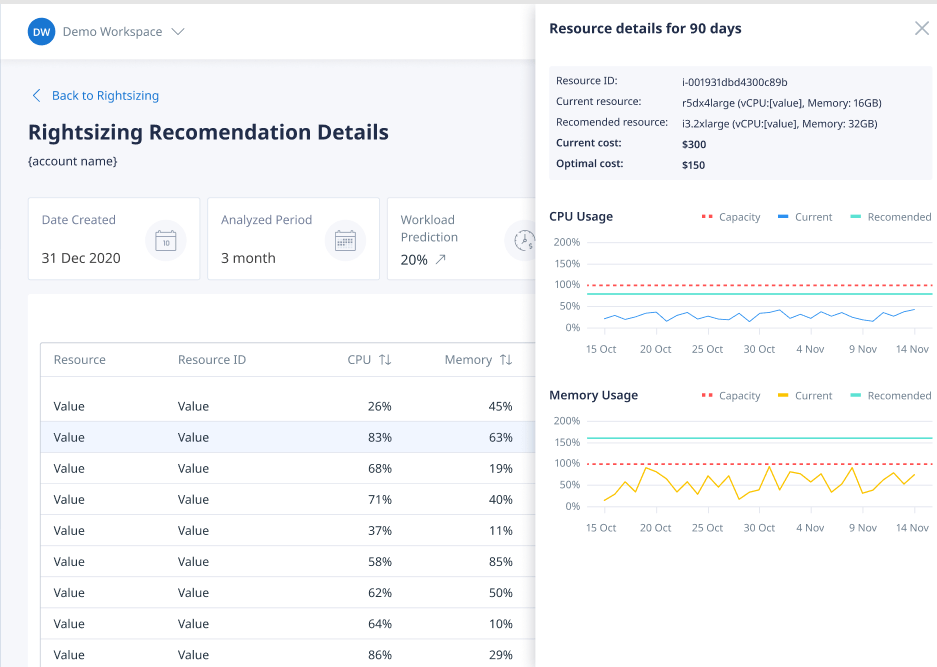This screenshot has height=667, width=937.
Task: Select the row with CPU 58%
Action: [x=288, y=562]
